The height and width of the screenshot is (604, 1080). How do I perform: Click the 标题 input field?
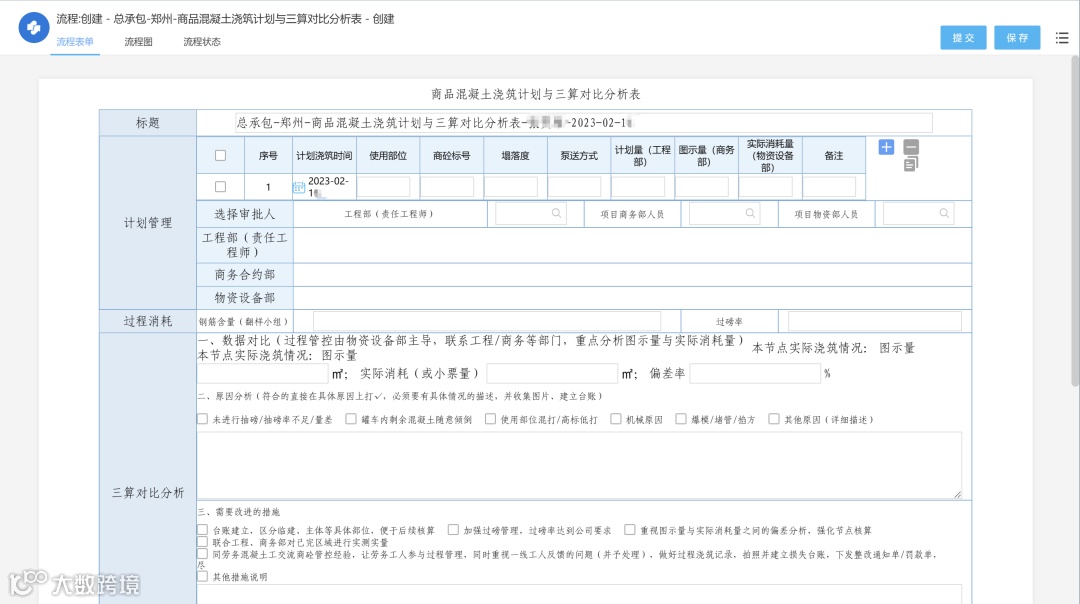583,123
